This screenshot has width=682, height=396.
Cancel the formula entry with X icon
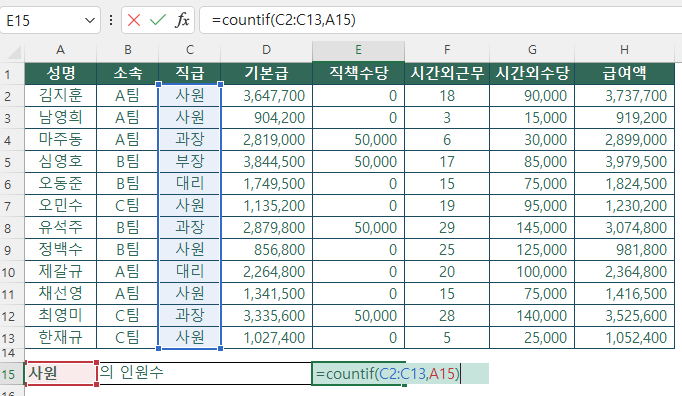click(134, 20)
